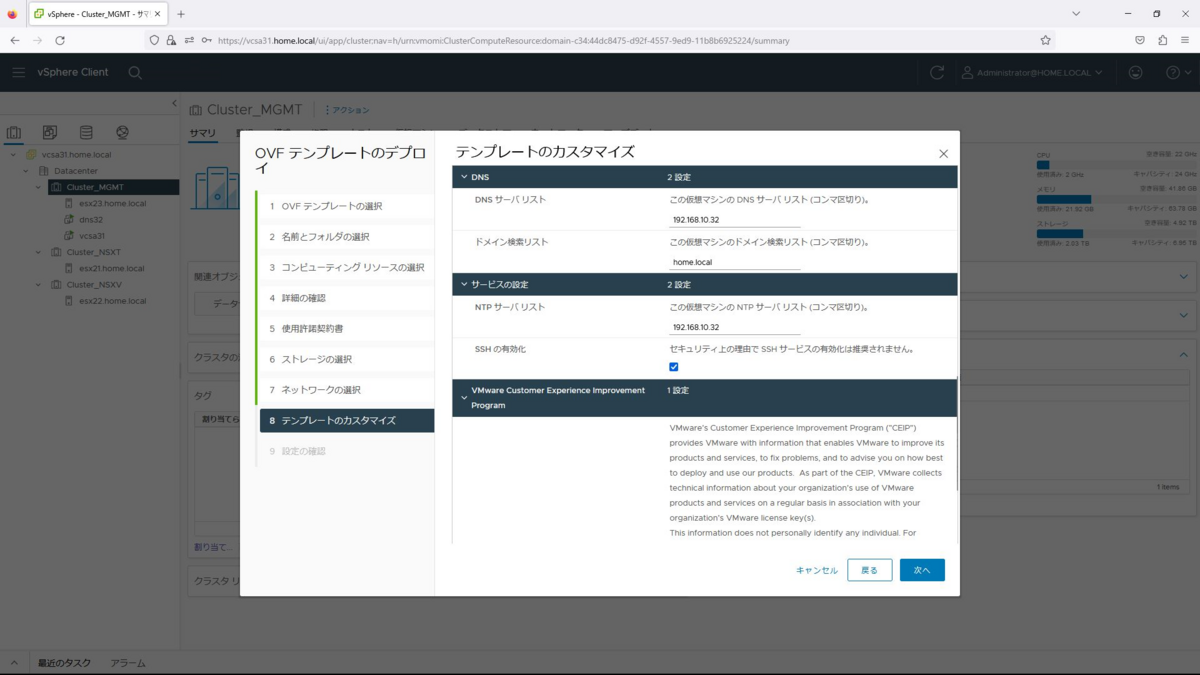Collapse the vcsa31.home.local tree node
This screenshot has width=1200, height=675.
click(x=13, y=155)
